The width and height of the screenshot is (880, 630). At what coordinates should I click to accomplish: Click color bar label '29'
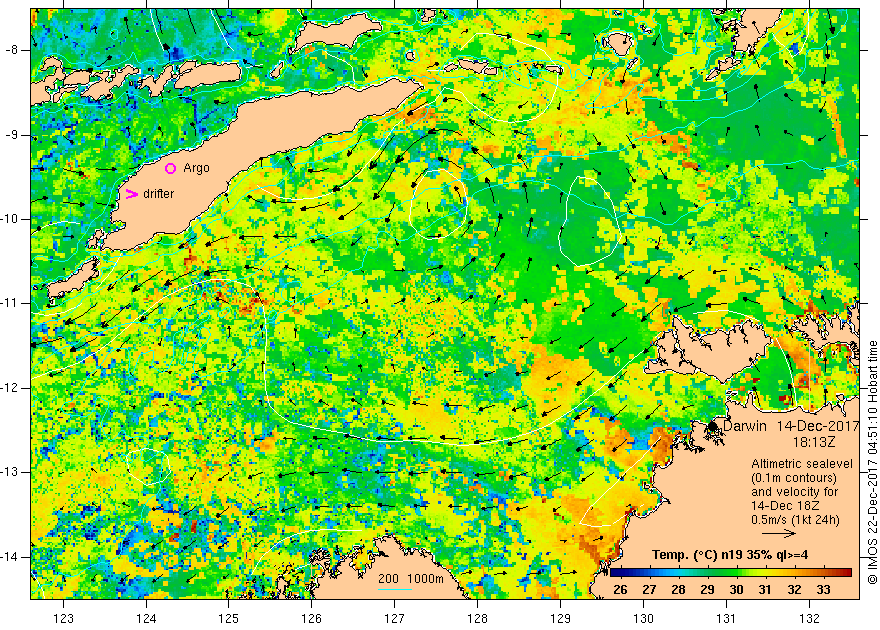(x=707, y=590)
